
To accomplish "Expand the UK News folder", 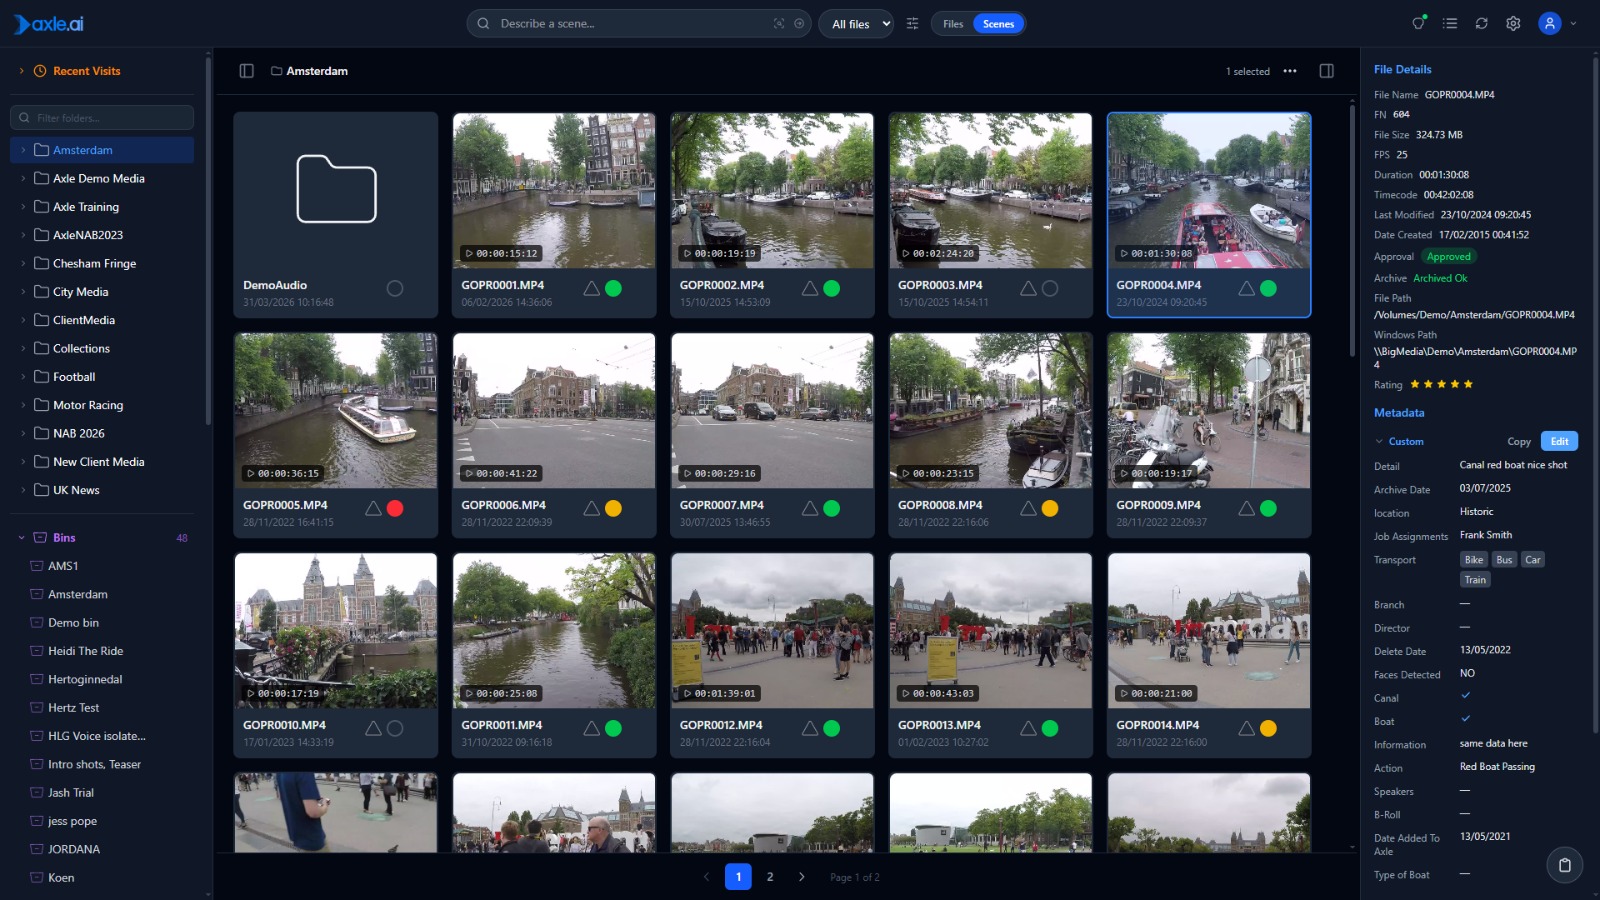I will point(23,490).
